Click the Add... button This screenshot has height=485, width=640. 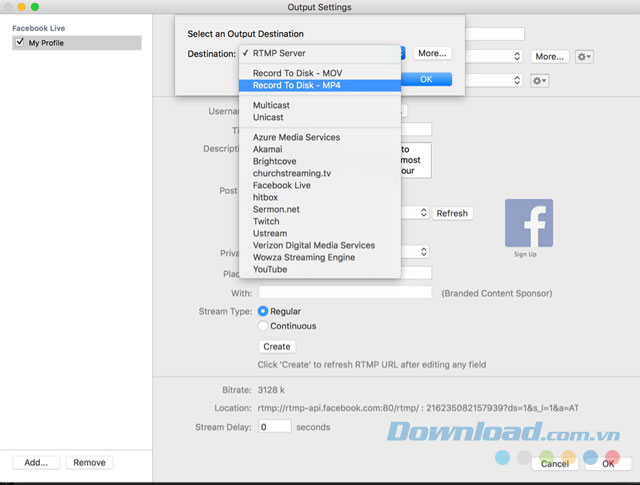tap(36, 463)
